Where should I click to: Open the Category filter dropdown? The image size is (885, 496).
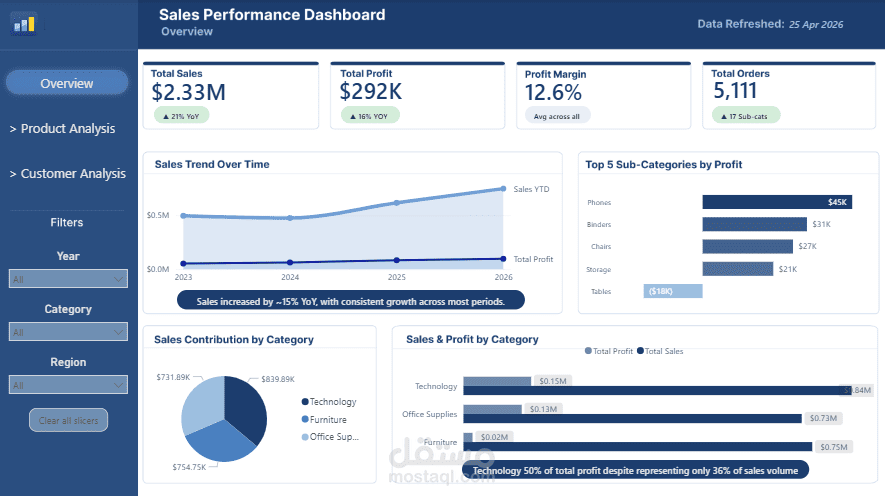tap(68, 332)
